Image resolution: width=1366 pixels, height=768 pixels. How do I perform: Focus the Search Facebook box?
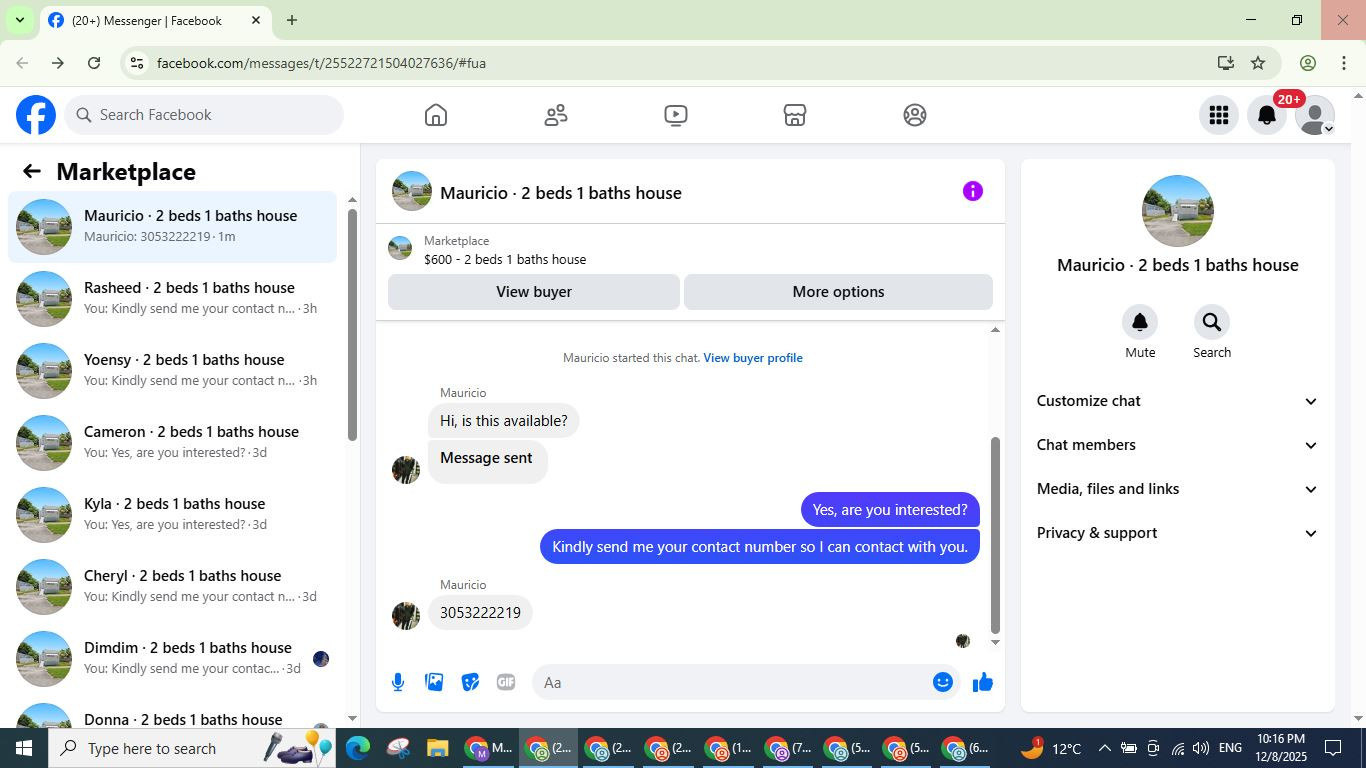[204, 115]
